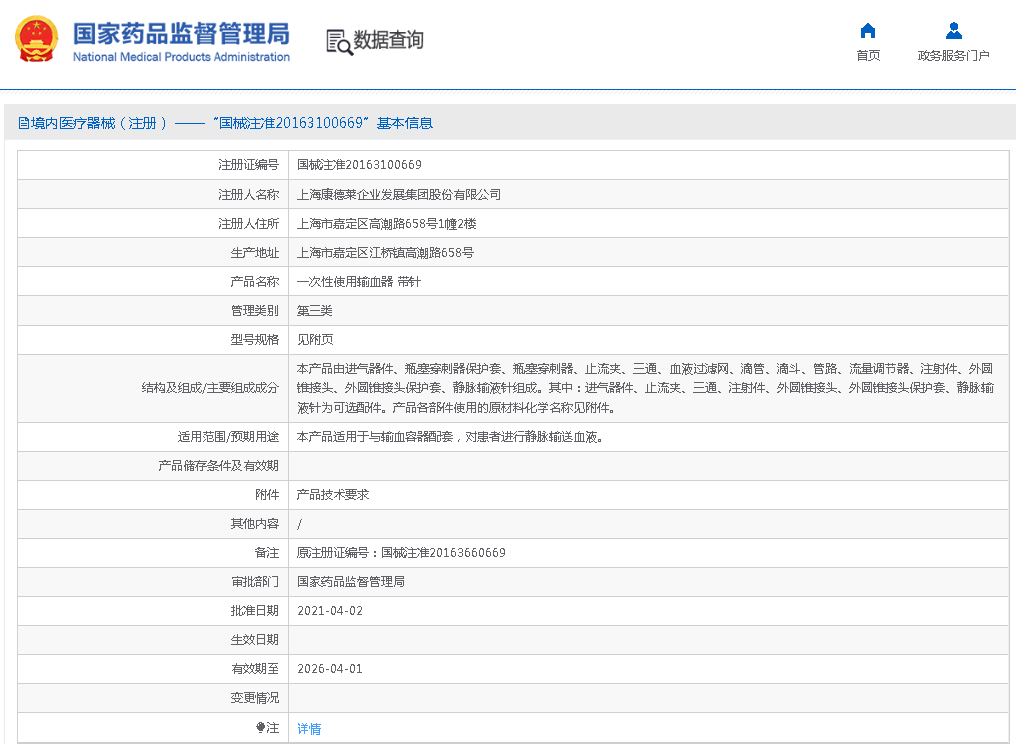Click the registrant name 上海康德莱企业发展集团 cell
Image resolution: width=1016 pixels, height=744 pixels.
coord(398,194)
